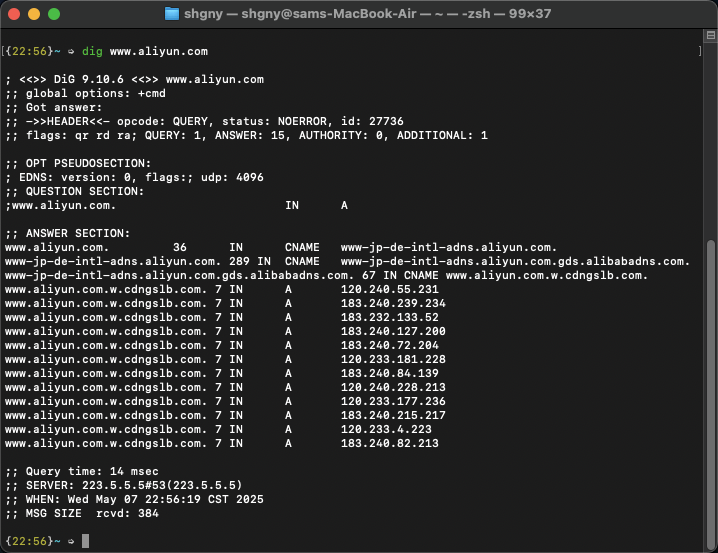
Task: Click 'global options: +cmd' line
Action: tap(85, 93)
